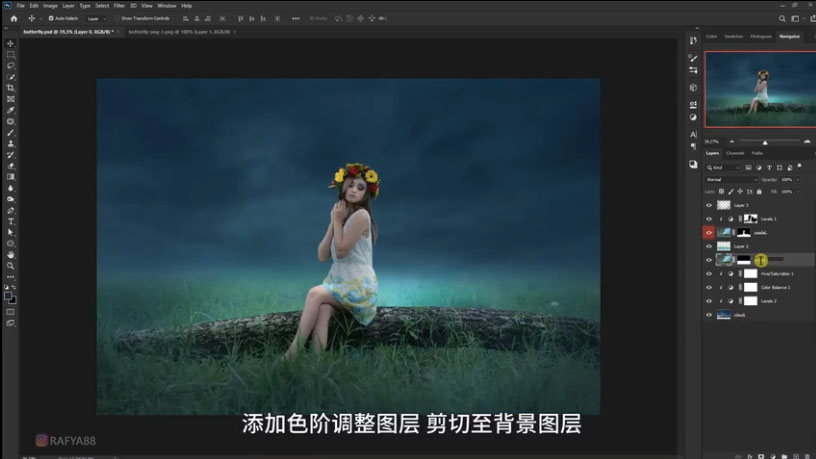Hide the Layer 2 eye icon
816x459 pixels.
click(x=709, y=246)
